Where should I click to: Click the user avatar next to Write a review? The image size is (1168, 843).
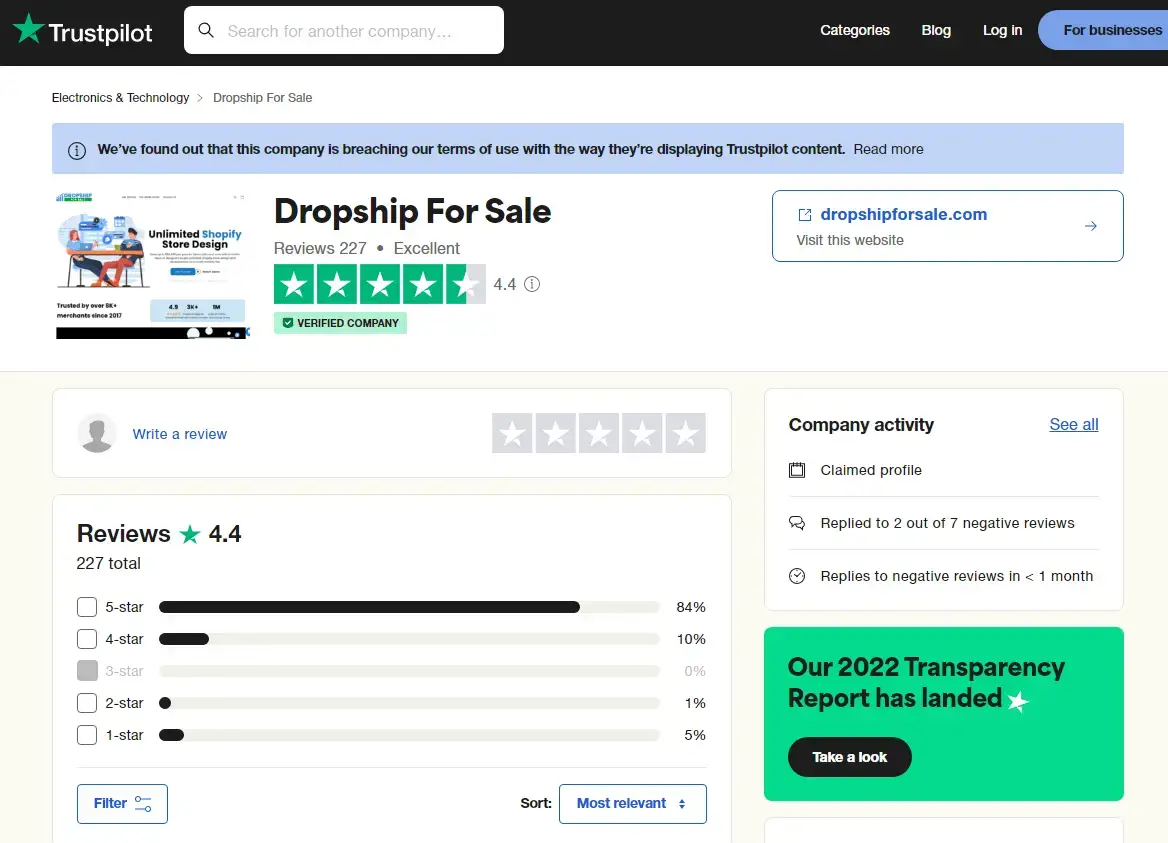pos(97,433)
